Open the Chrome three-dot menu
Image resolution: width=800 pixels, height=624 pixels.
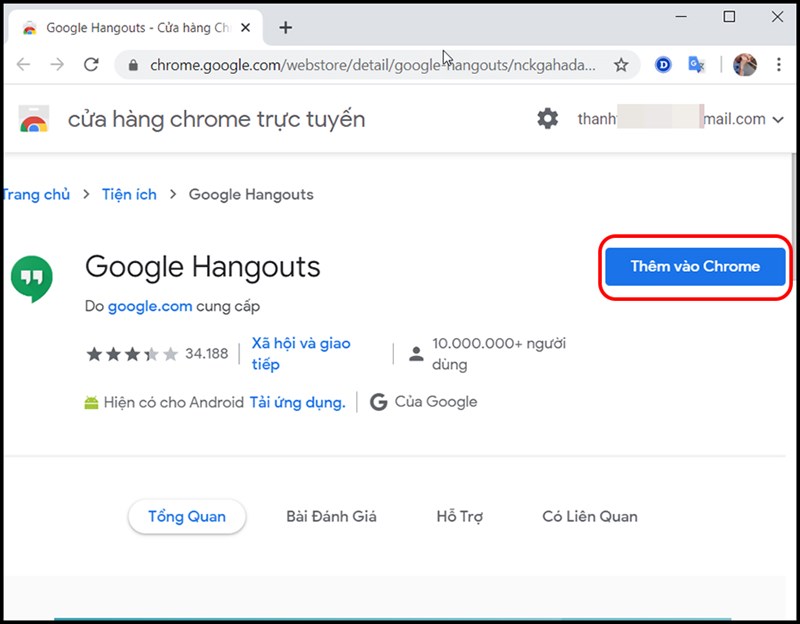coord(779,64)
